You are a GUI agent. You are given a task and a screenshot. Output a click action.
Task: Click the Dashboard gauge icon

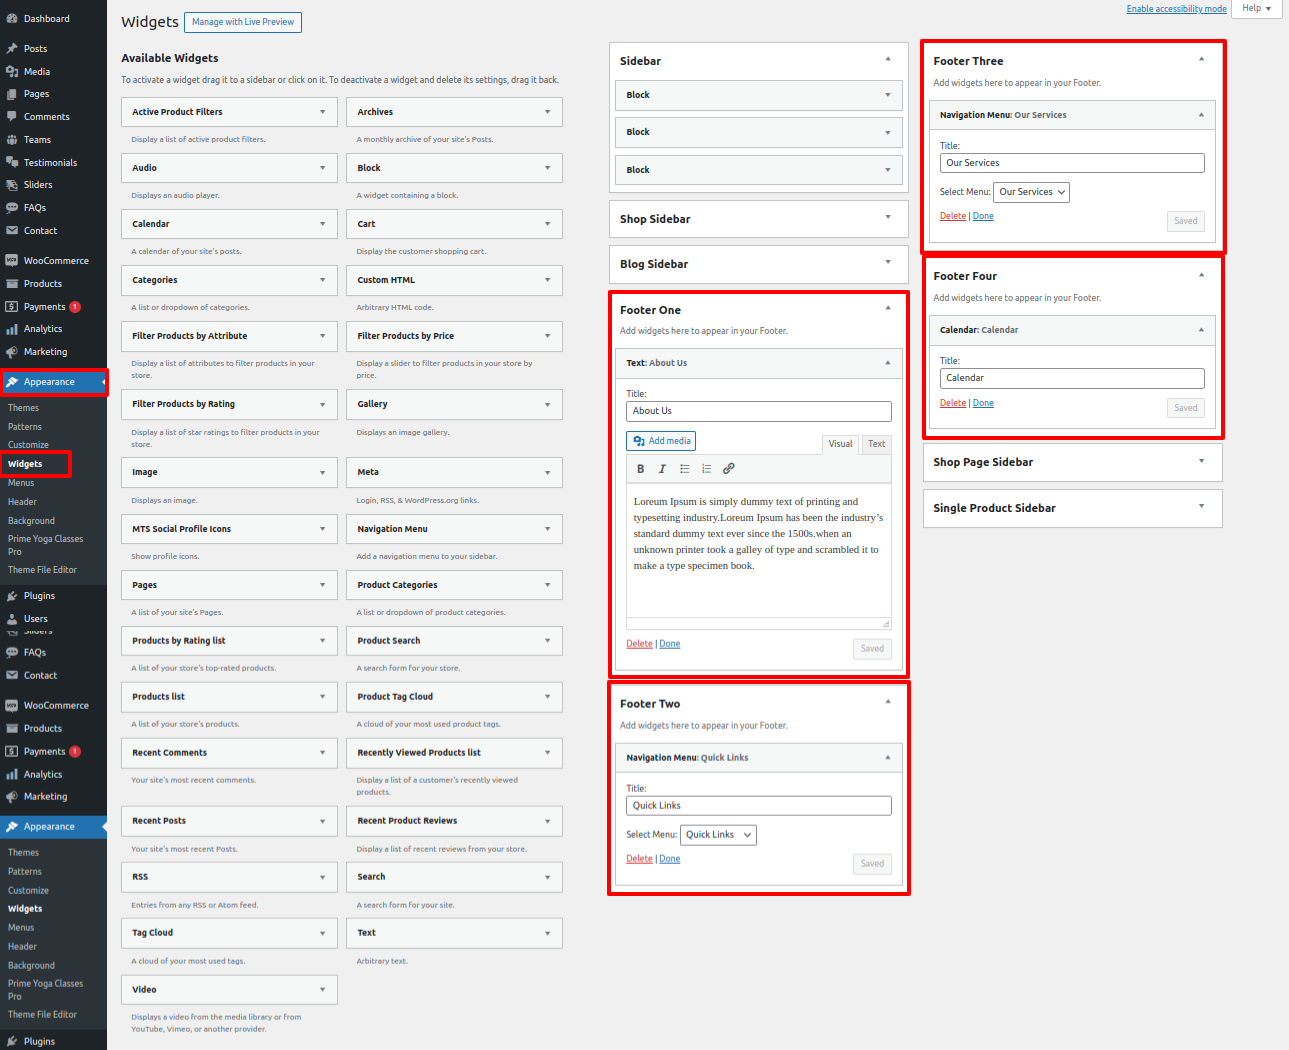click(x=12, y=19)
